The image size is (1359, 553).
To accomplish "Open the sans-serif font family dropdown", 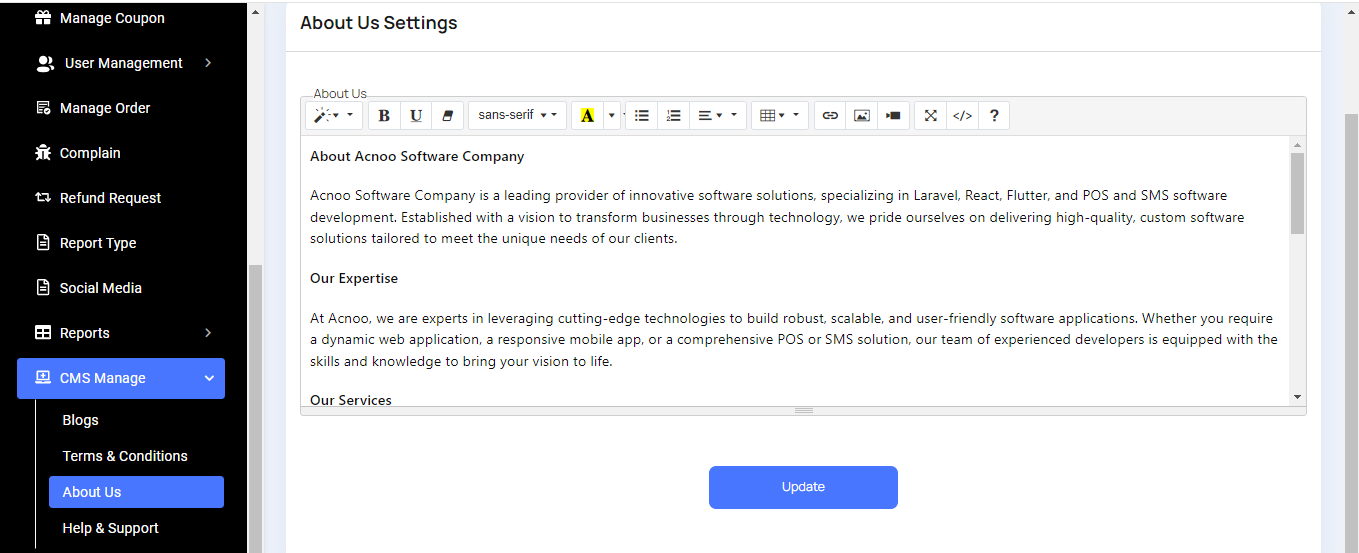I will 517,116.
